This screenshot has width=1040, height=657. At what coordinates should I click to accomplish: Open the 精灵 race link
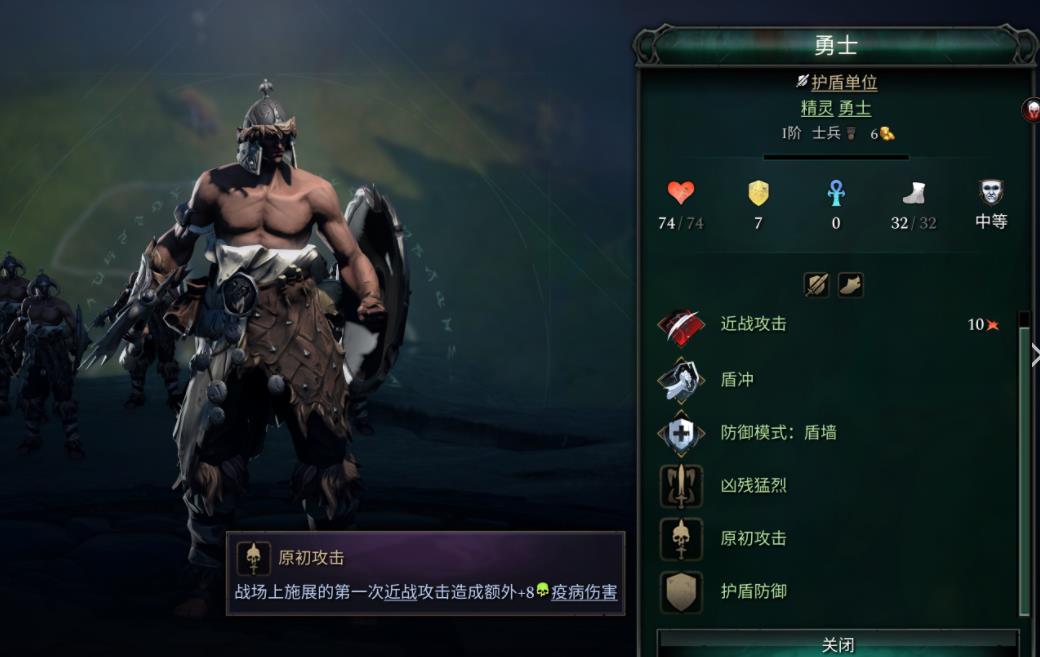pyautogui.click(x=817, y=108)
